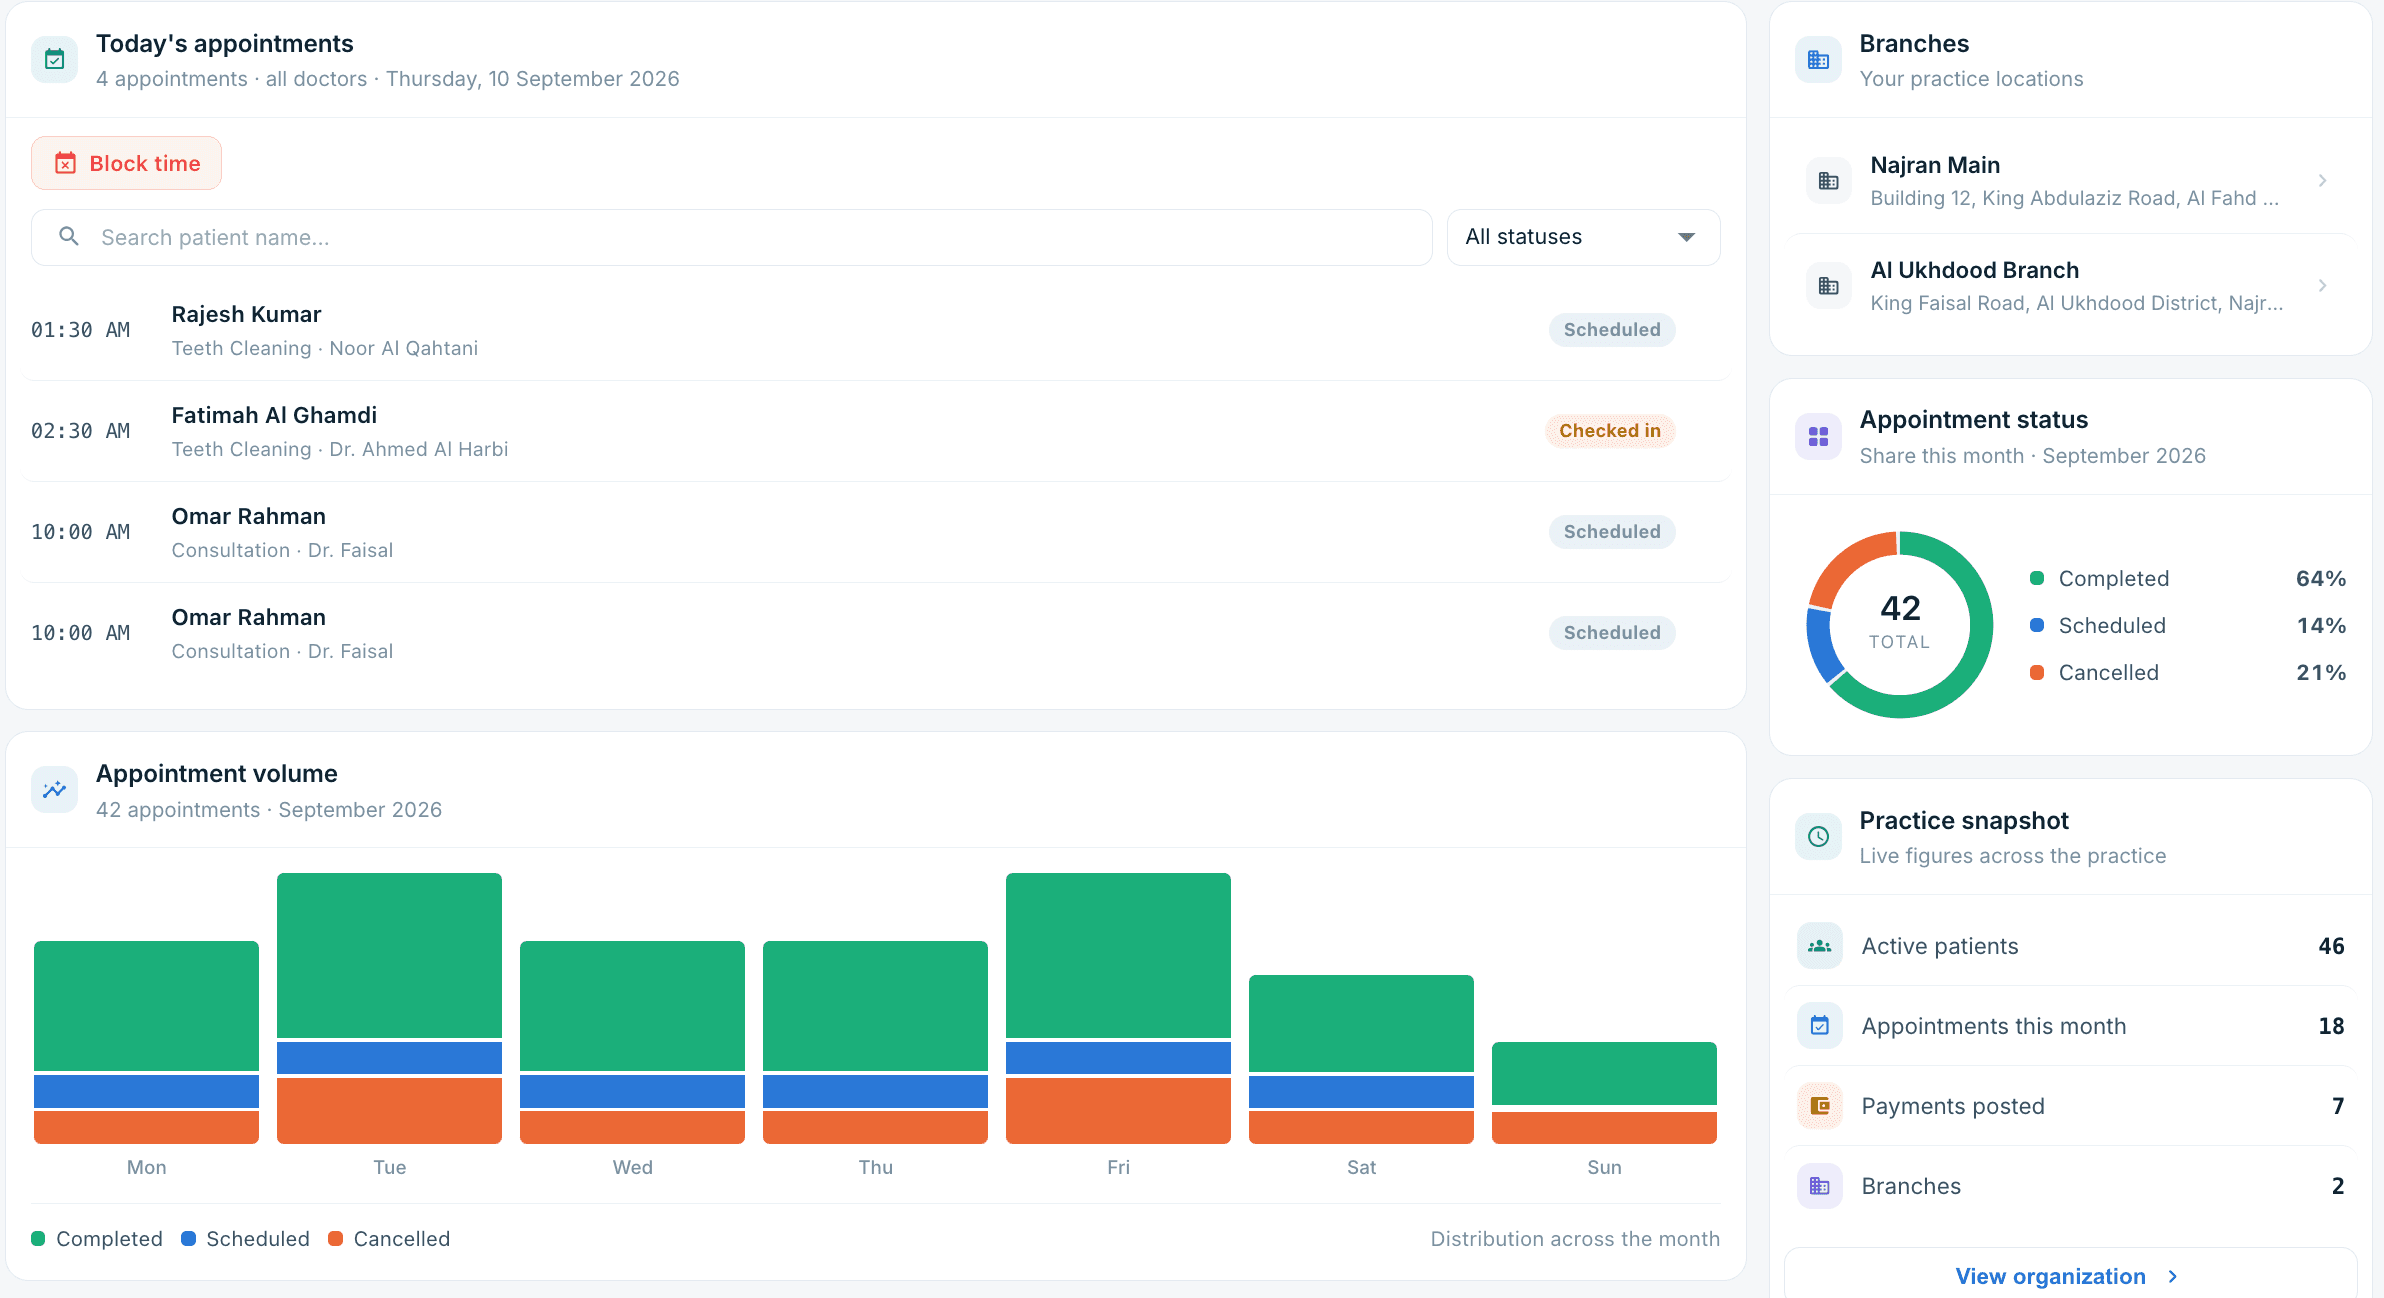Click the Completed legend swatch in Appointment status

click(x=2037, y=578)
